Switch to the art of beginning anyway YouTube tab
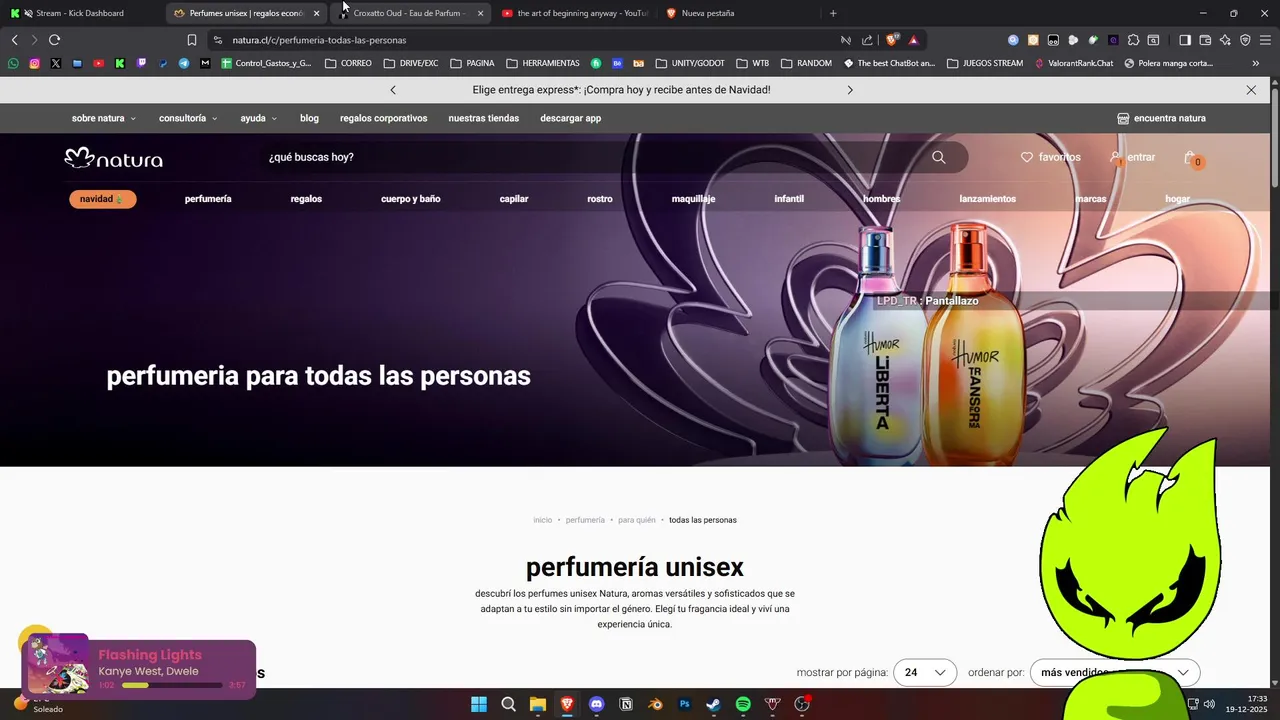The image size is (1280, 720). [x=575, y=13]
